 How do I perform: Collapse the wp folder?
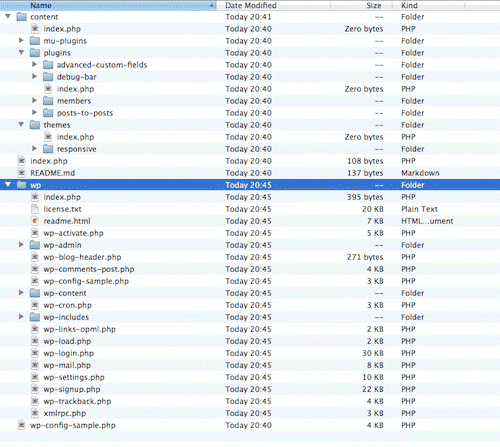pos(8,184)
